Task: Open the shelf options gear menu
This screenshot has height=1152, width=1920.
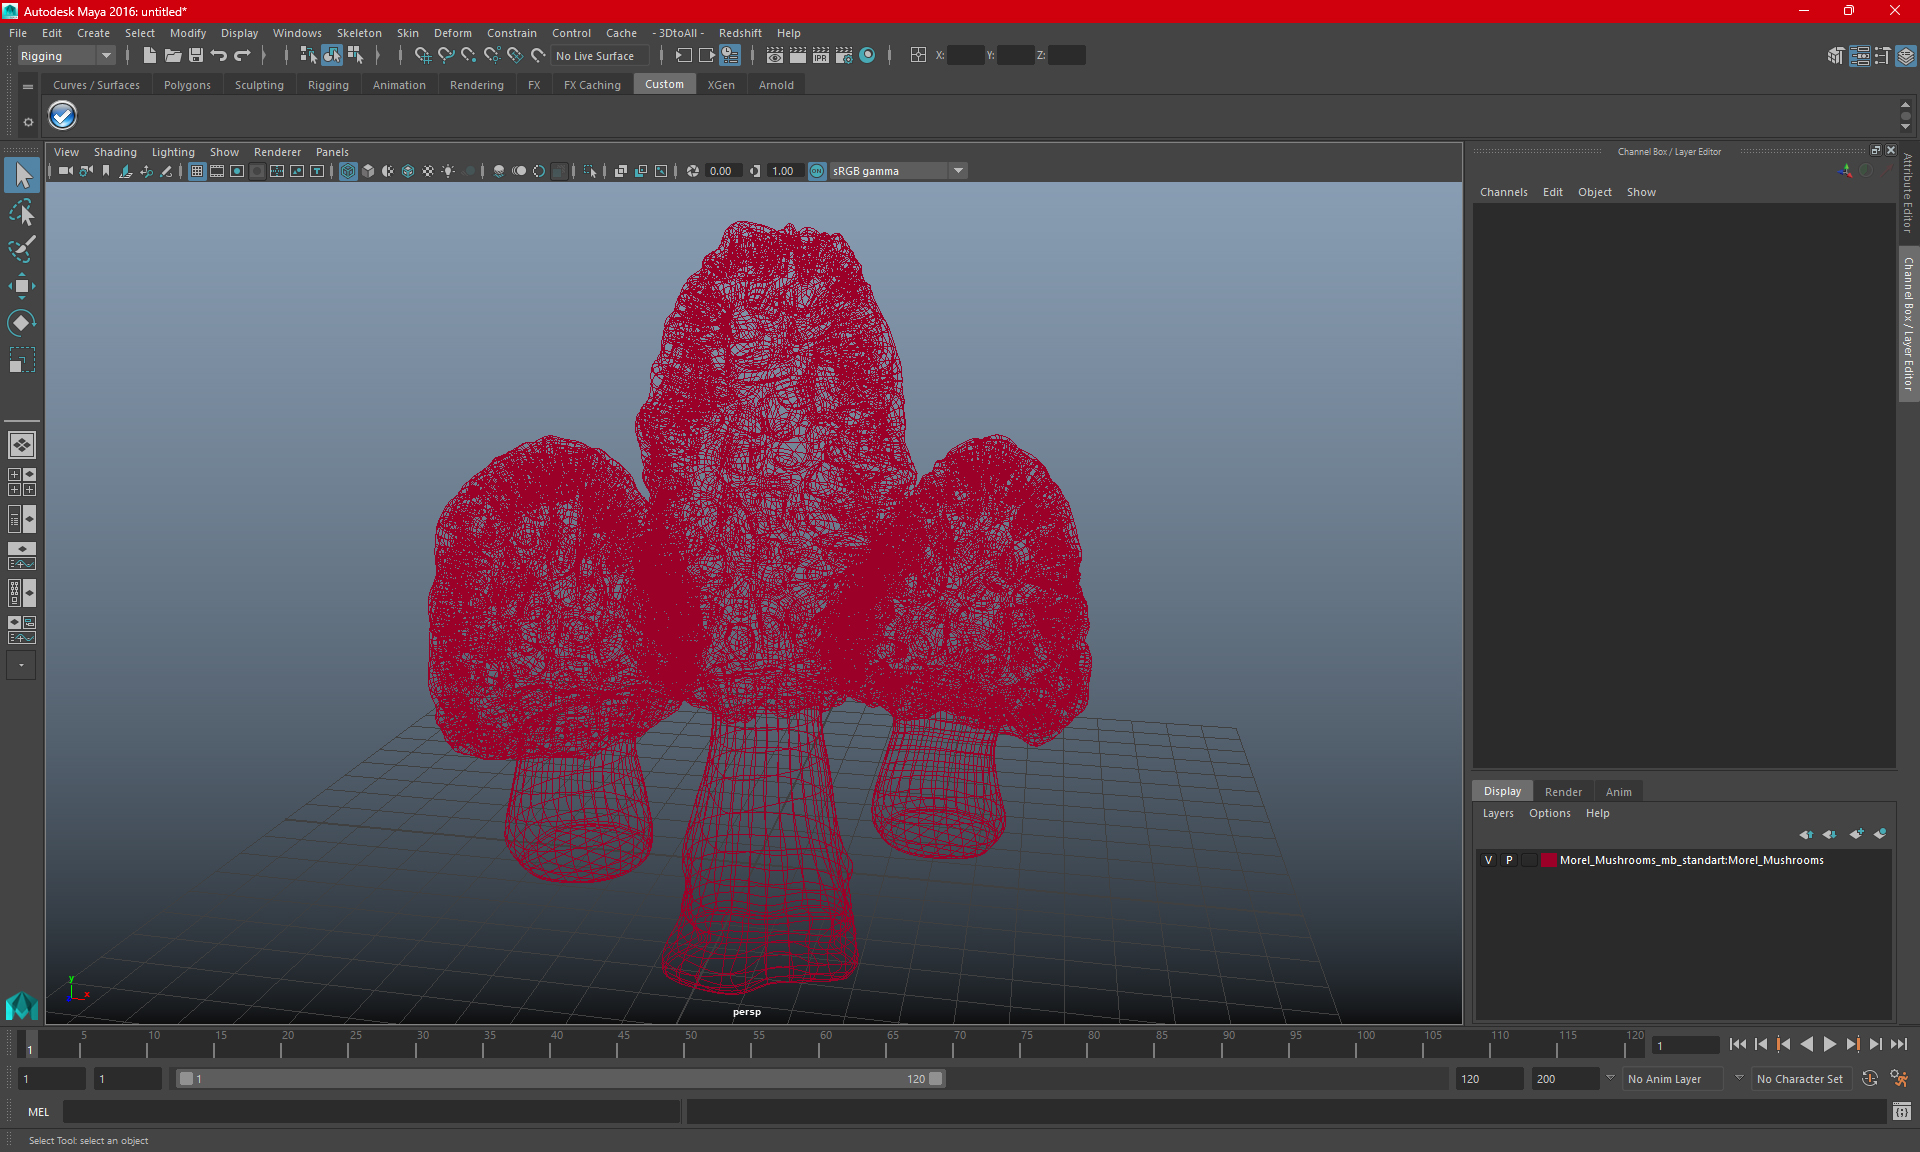Action: [28, 122]
